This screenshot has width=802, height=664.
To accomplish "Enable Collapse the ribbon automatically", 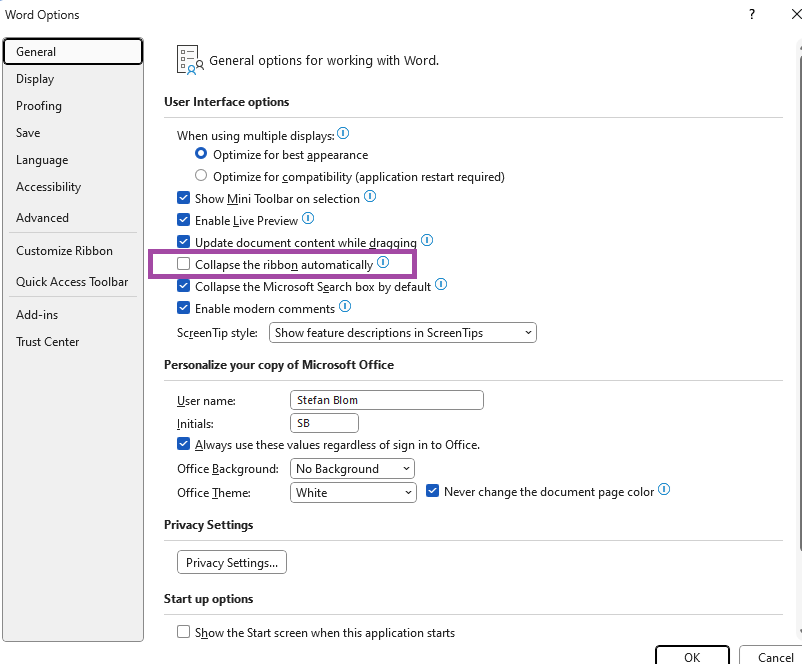I will point(184,264).
